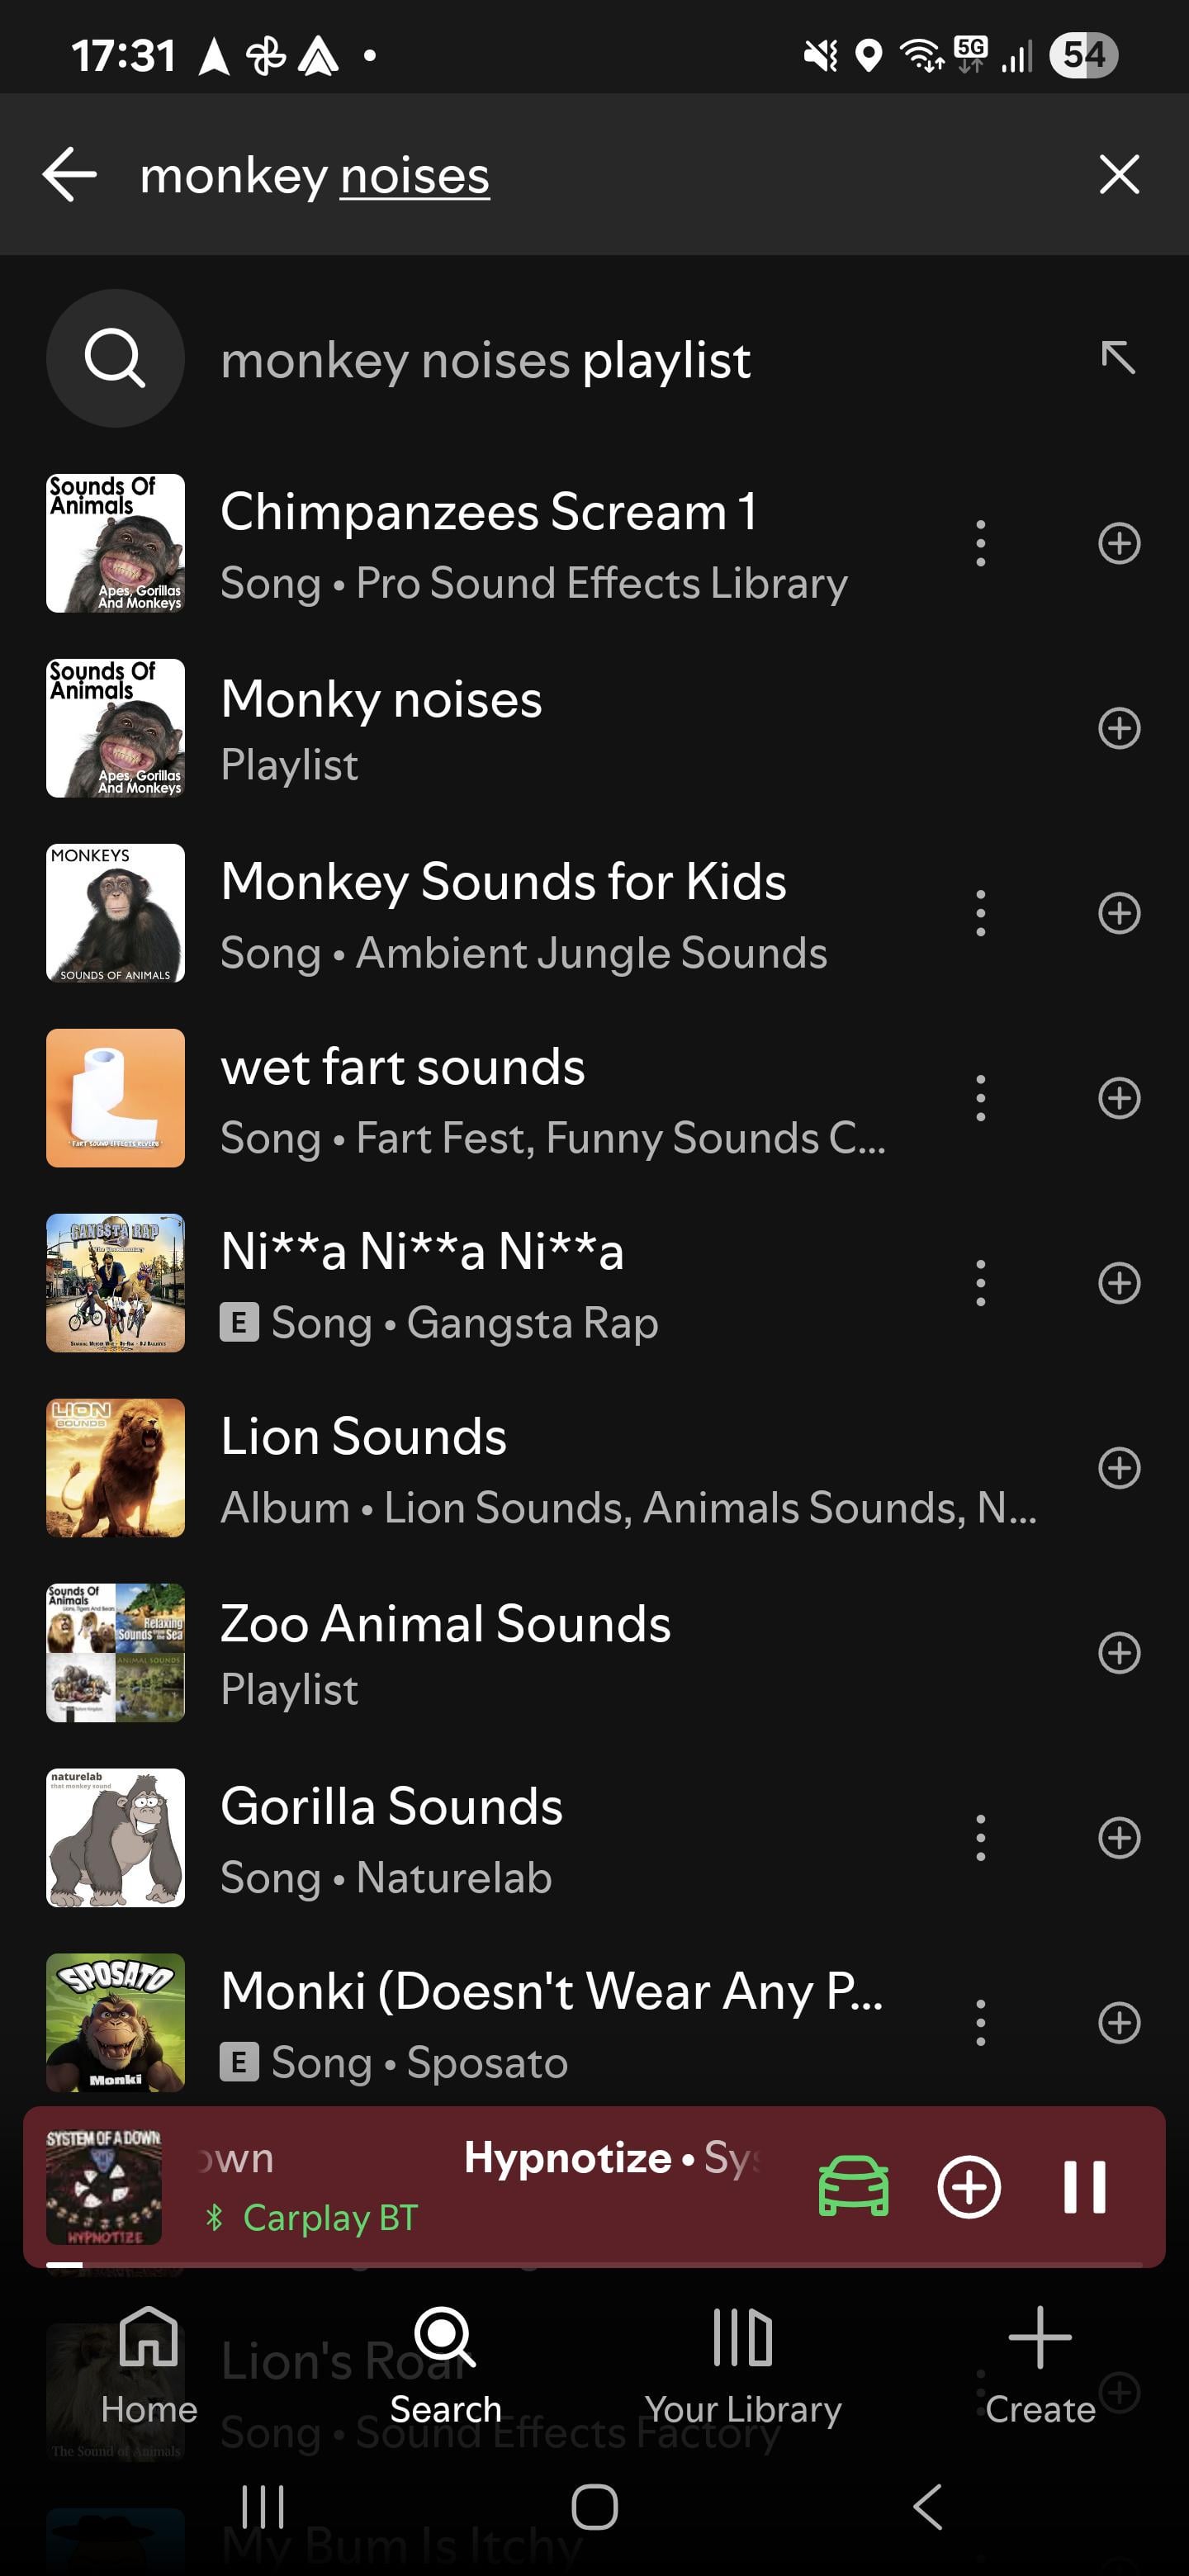Open the Zoo Animal Sounds playlist
The height and width of the screenshot is (2576, 1189).
pos(445,1652)
